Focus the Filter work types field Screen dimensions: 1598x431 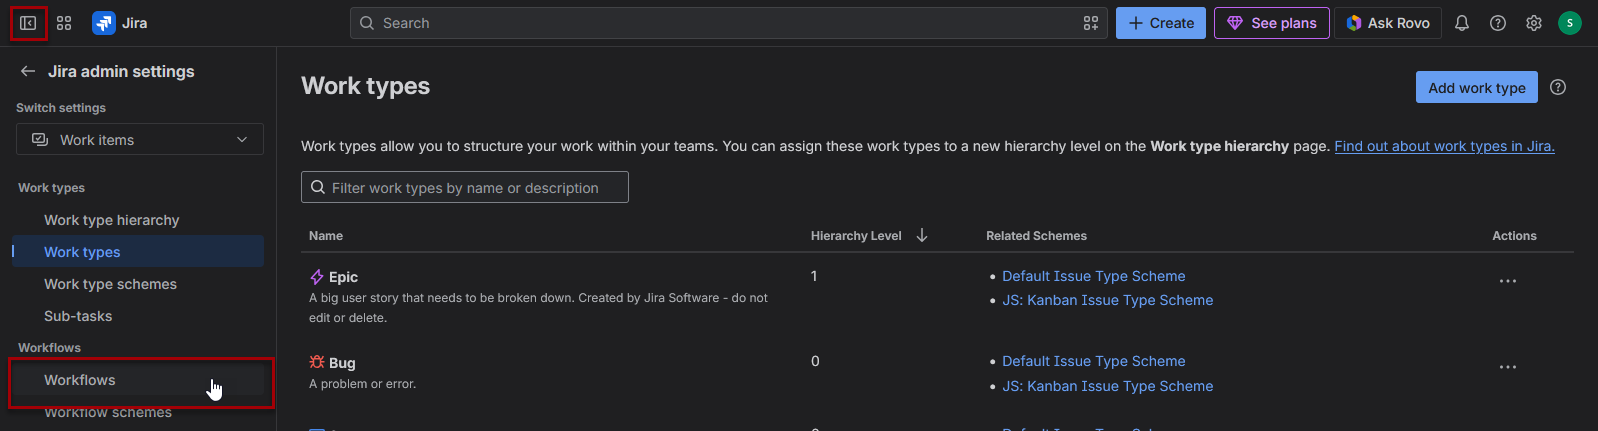pos(465,187)
